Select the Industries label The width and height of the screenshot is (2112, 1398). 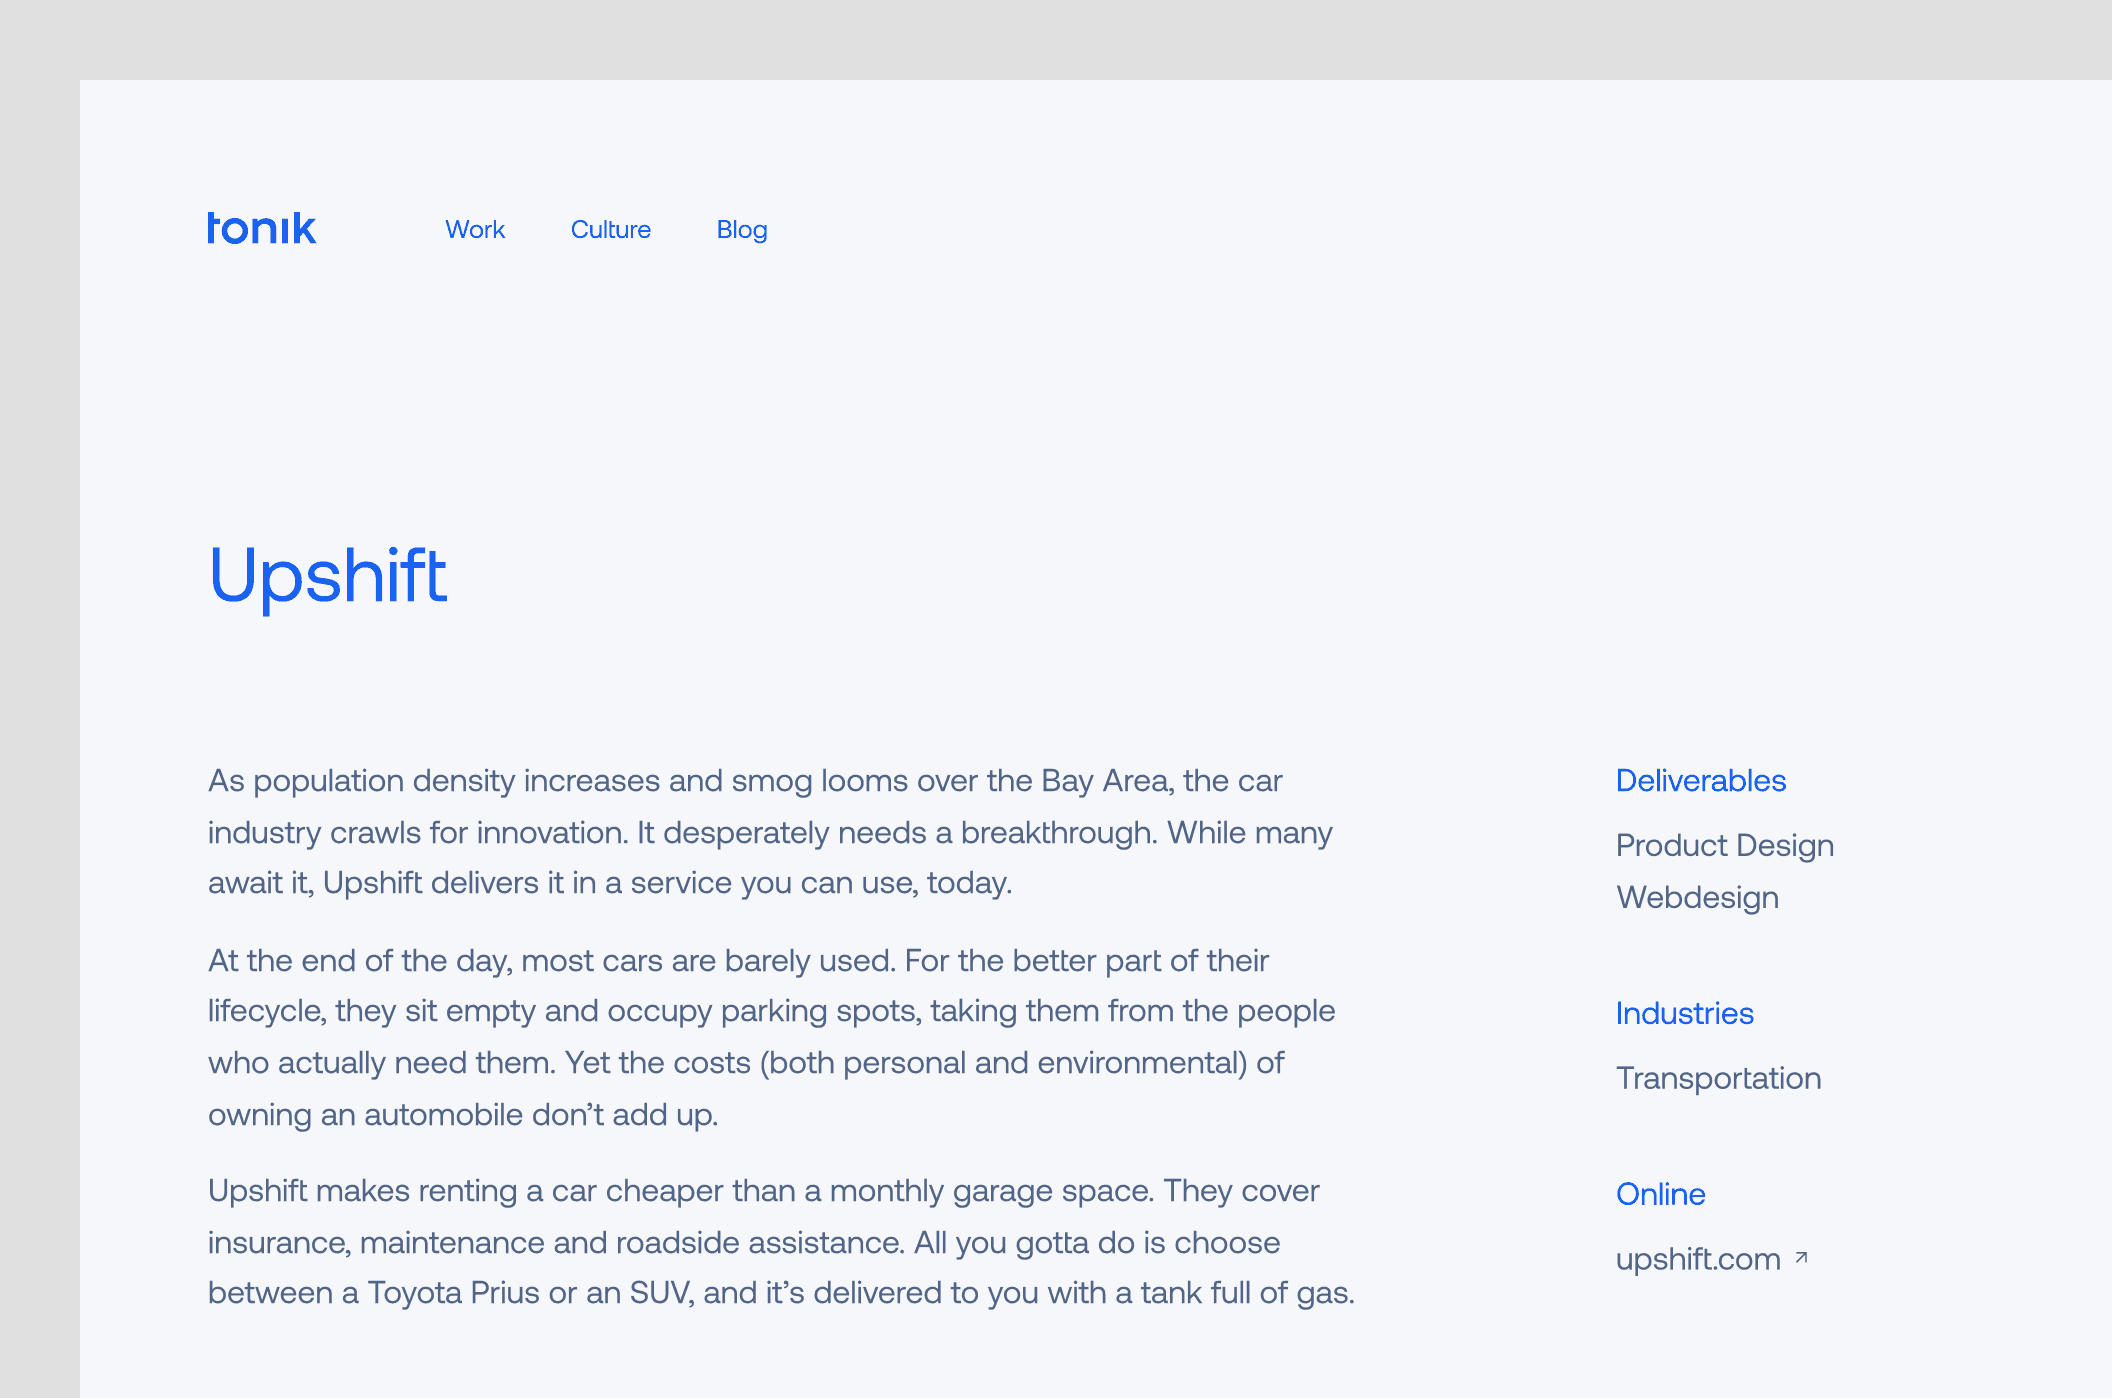(1684, 1014)
